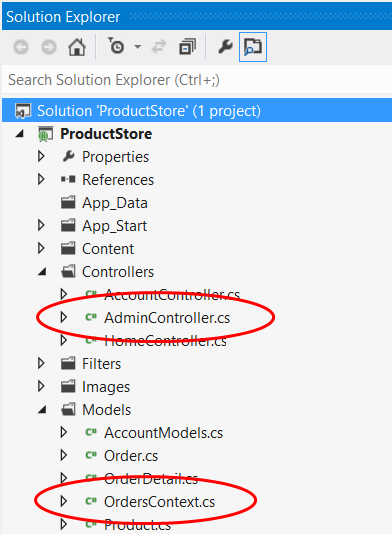The image size is (392, 534).
Task: Click the Forward navigation arrow
Action: click(x=49, y=47)
